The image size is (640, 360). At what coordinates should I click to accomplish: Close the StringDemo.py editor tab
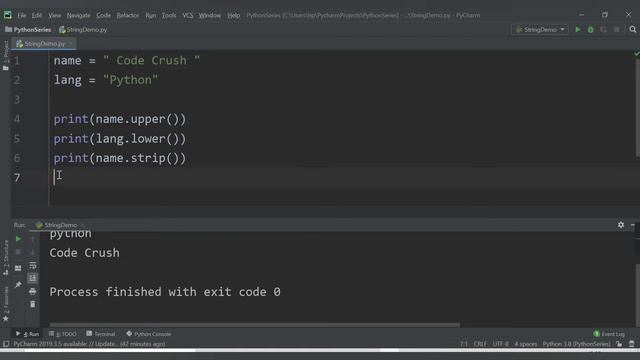click(x=71, y=43)
